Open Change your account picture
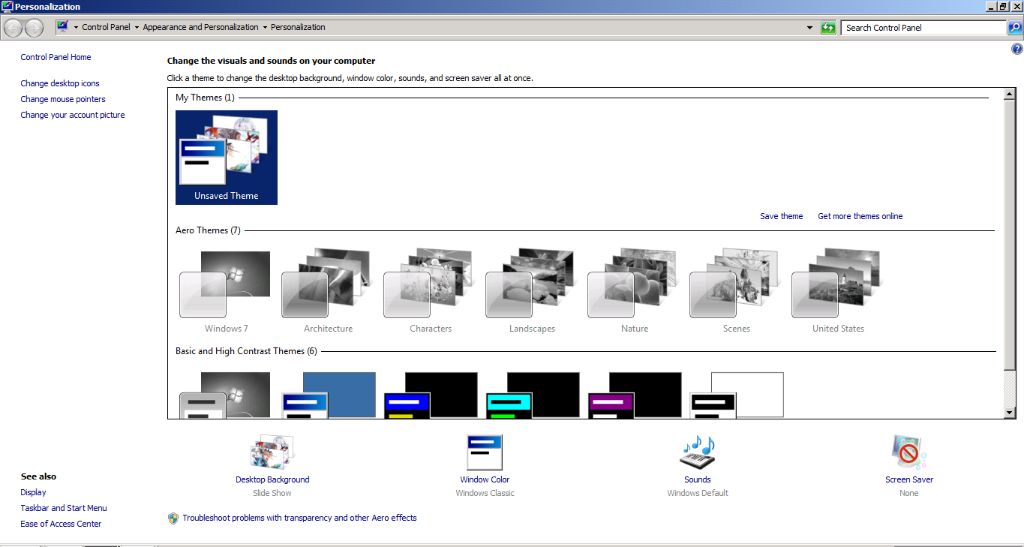 coord(72,115)
